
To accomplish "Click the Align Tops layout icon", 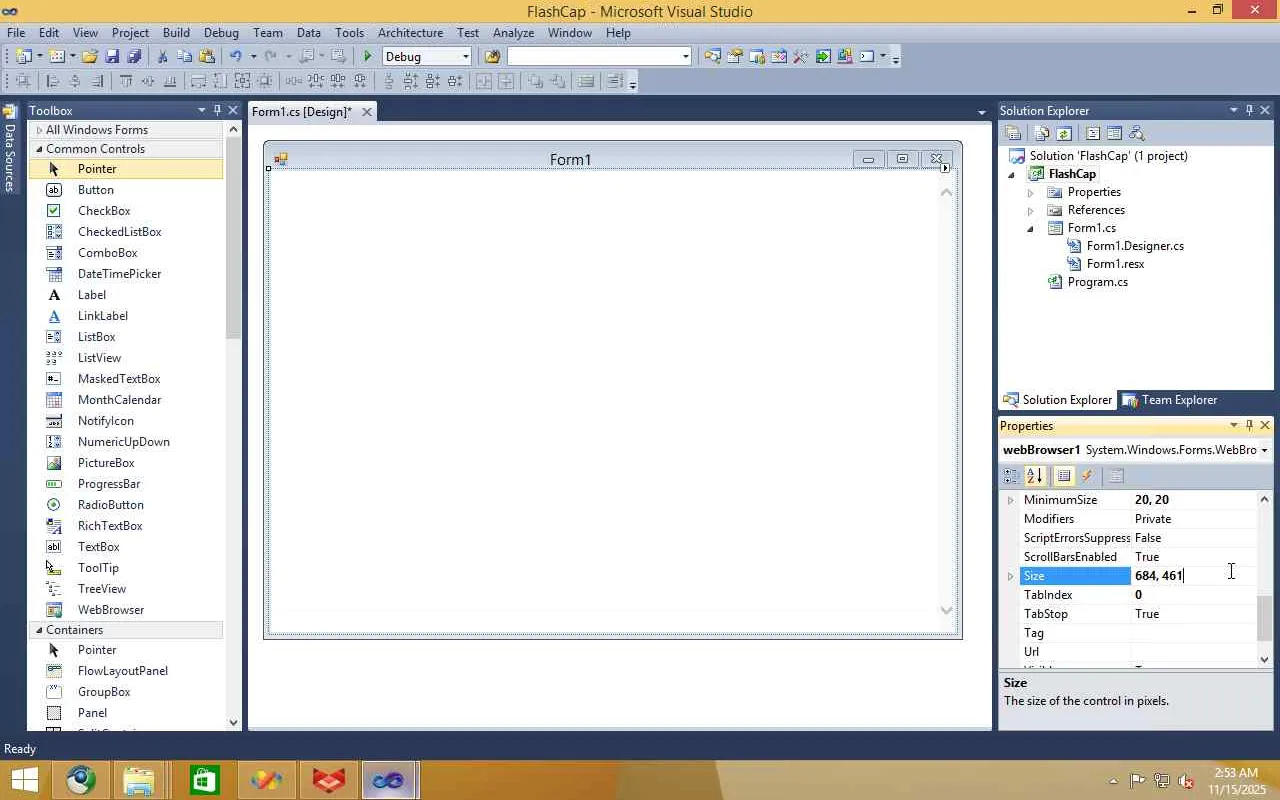I will [126, 82].
